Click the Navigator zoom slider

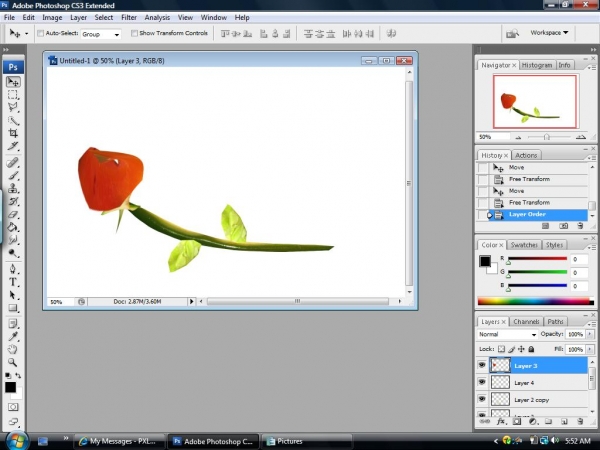click(x=548, y=137)
